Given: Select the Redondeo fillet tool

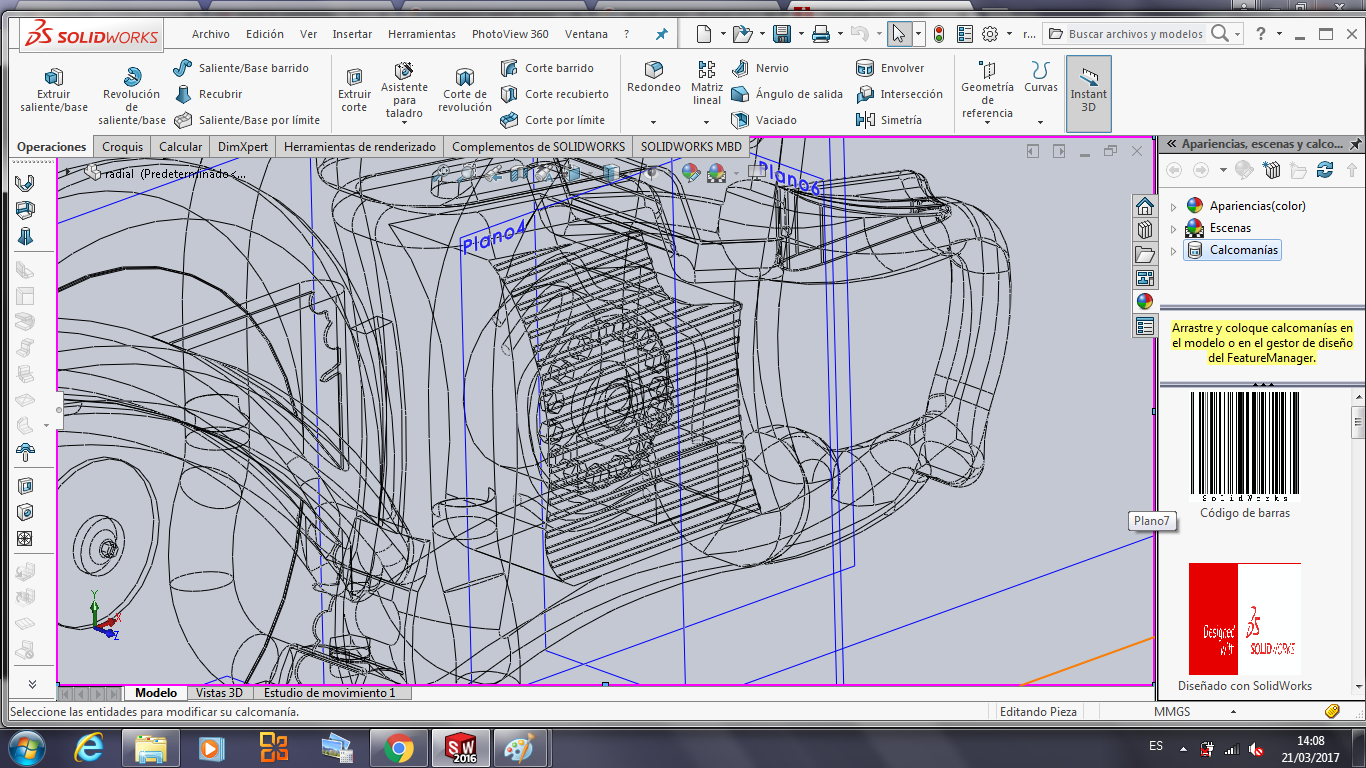Looking at the screenshot, I should 654,78.
